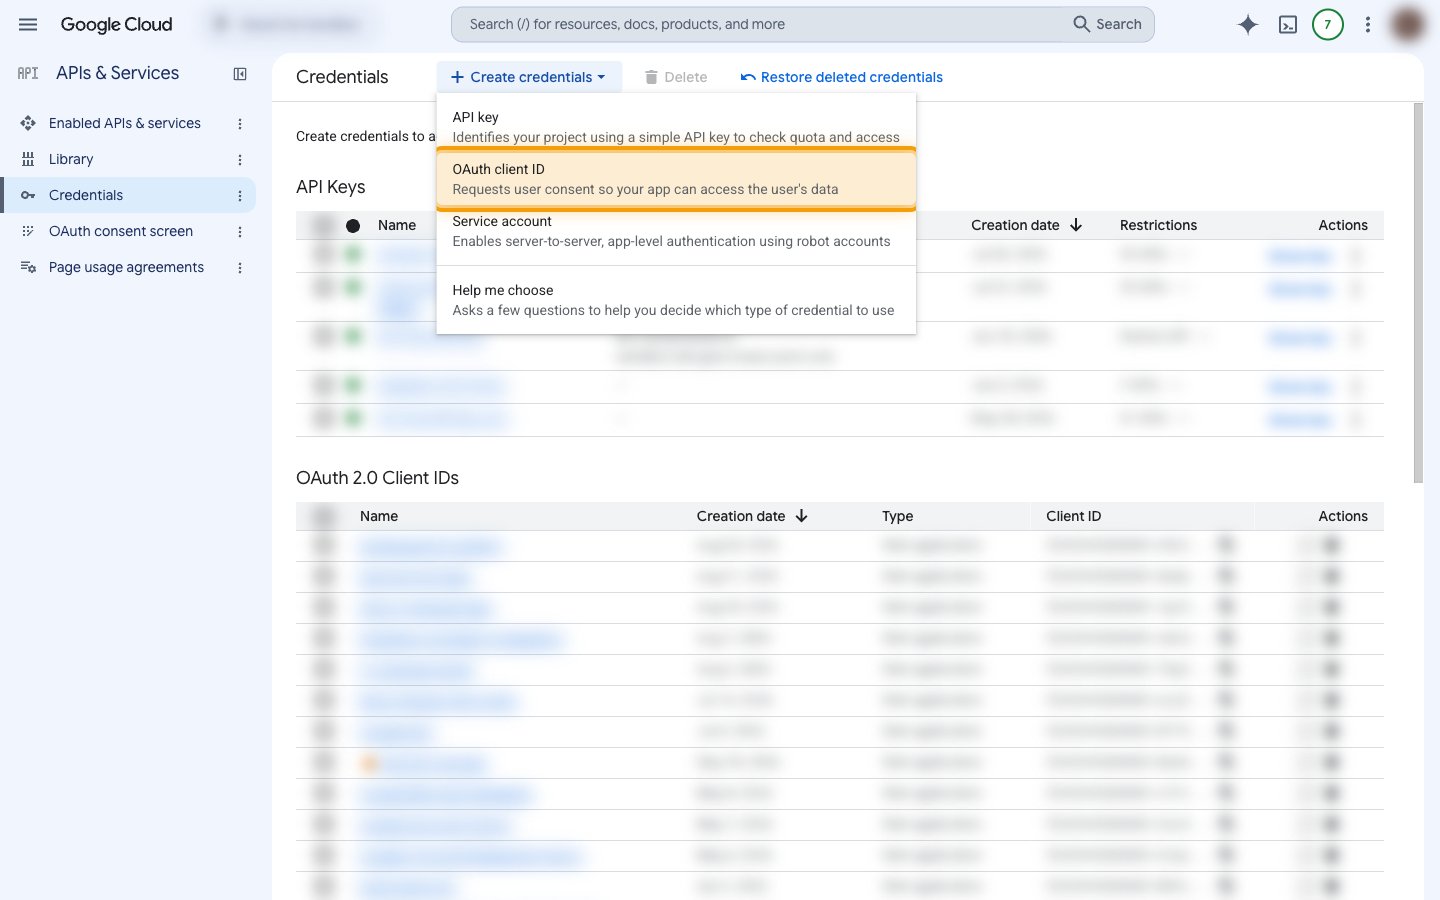The height and width of the screenshot is (900, 1440).
Task: Open the main navigation hamburger menu
Action: coord(28,24)
